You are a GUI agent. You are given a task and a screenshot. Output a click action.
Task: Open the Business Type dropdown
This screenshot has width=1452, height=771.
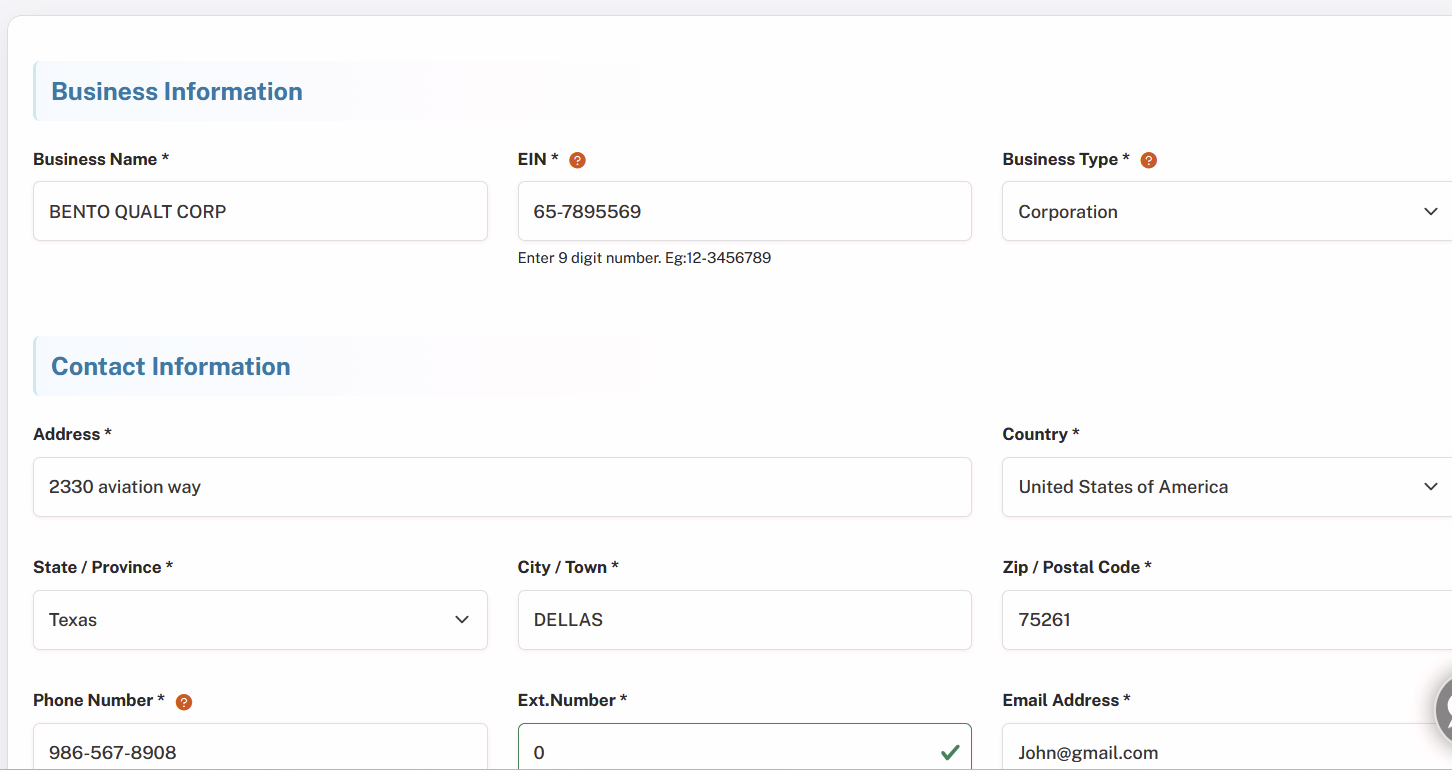coord(1227,211)
